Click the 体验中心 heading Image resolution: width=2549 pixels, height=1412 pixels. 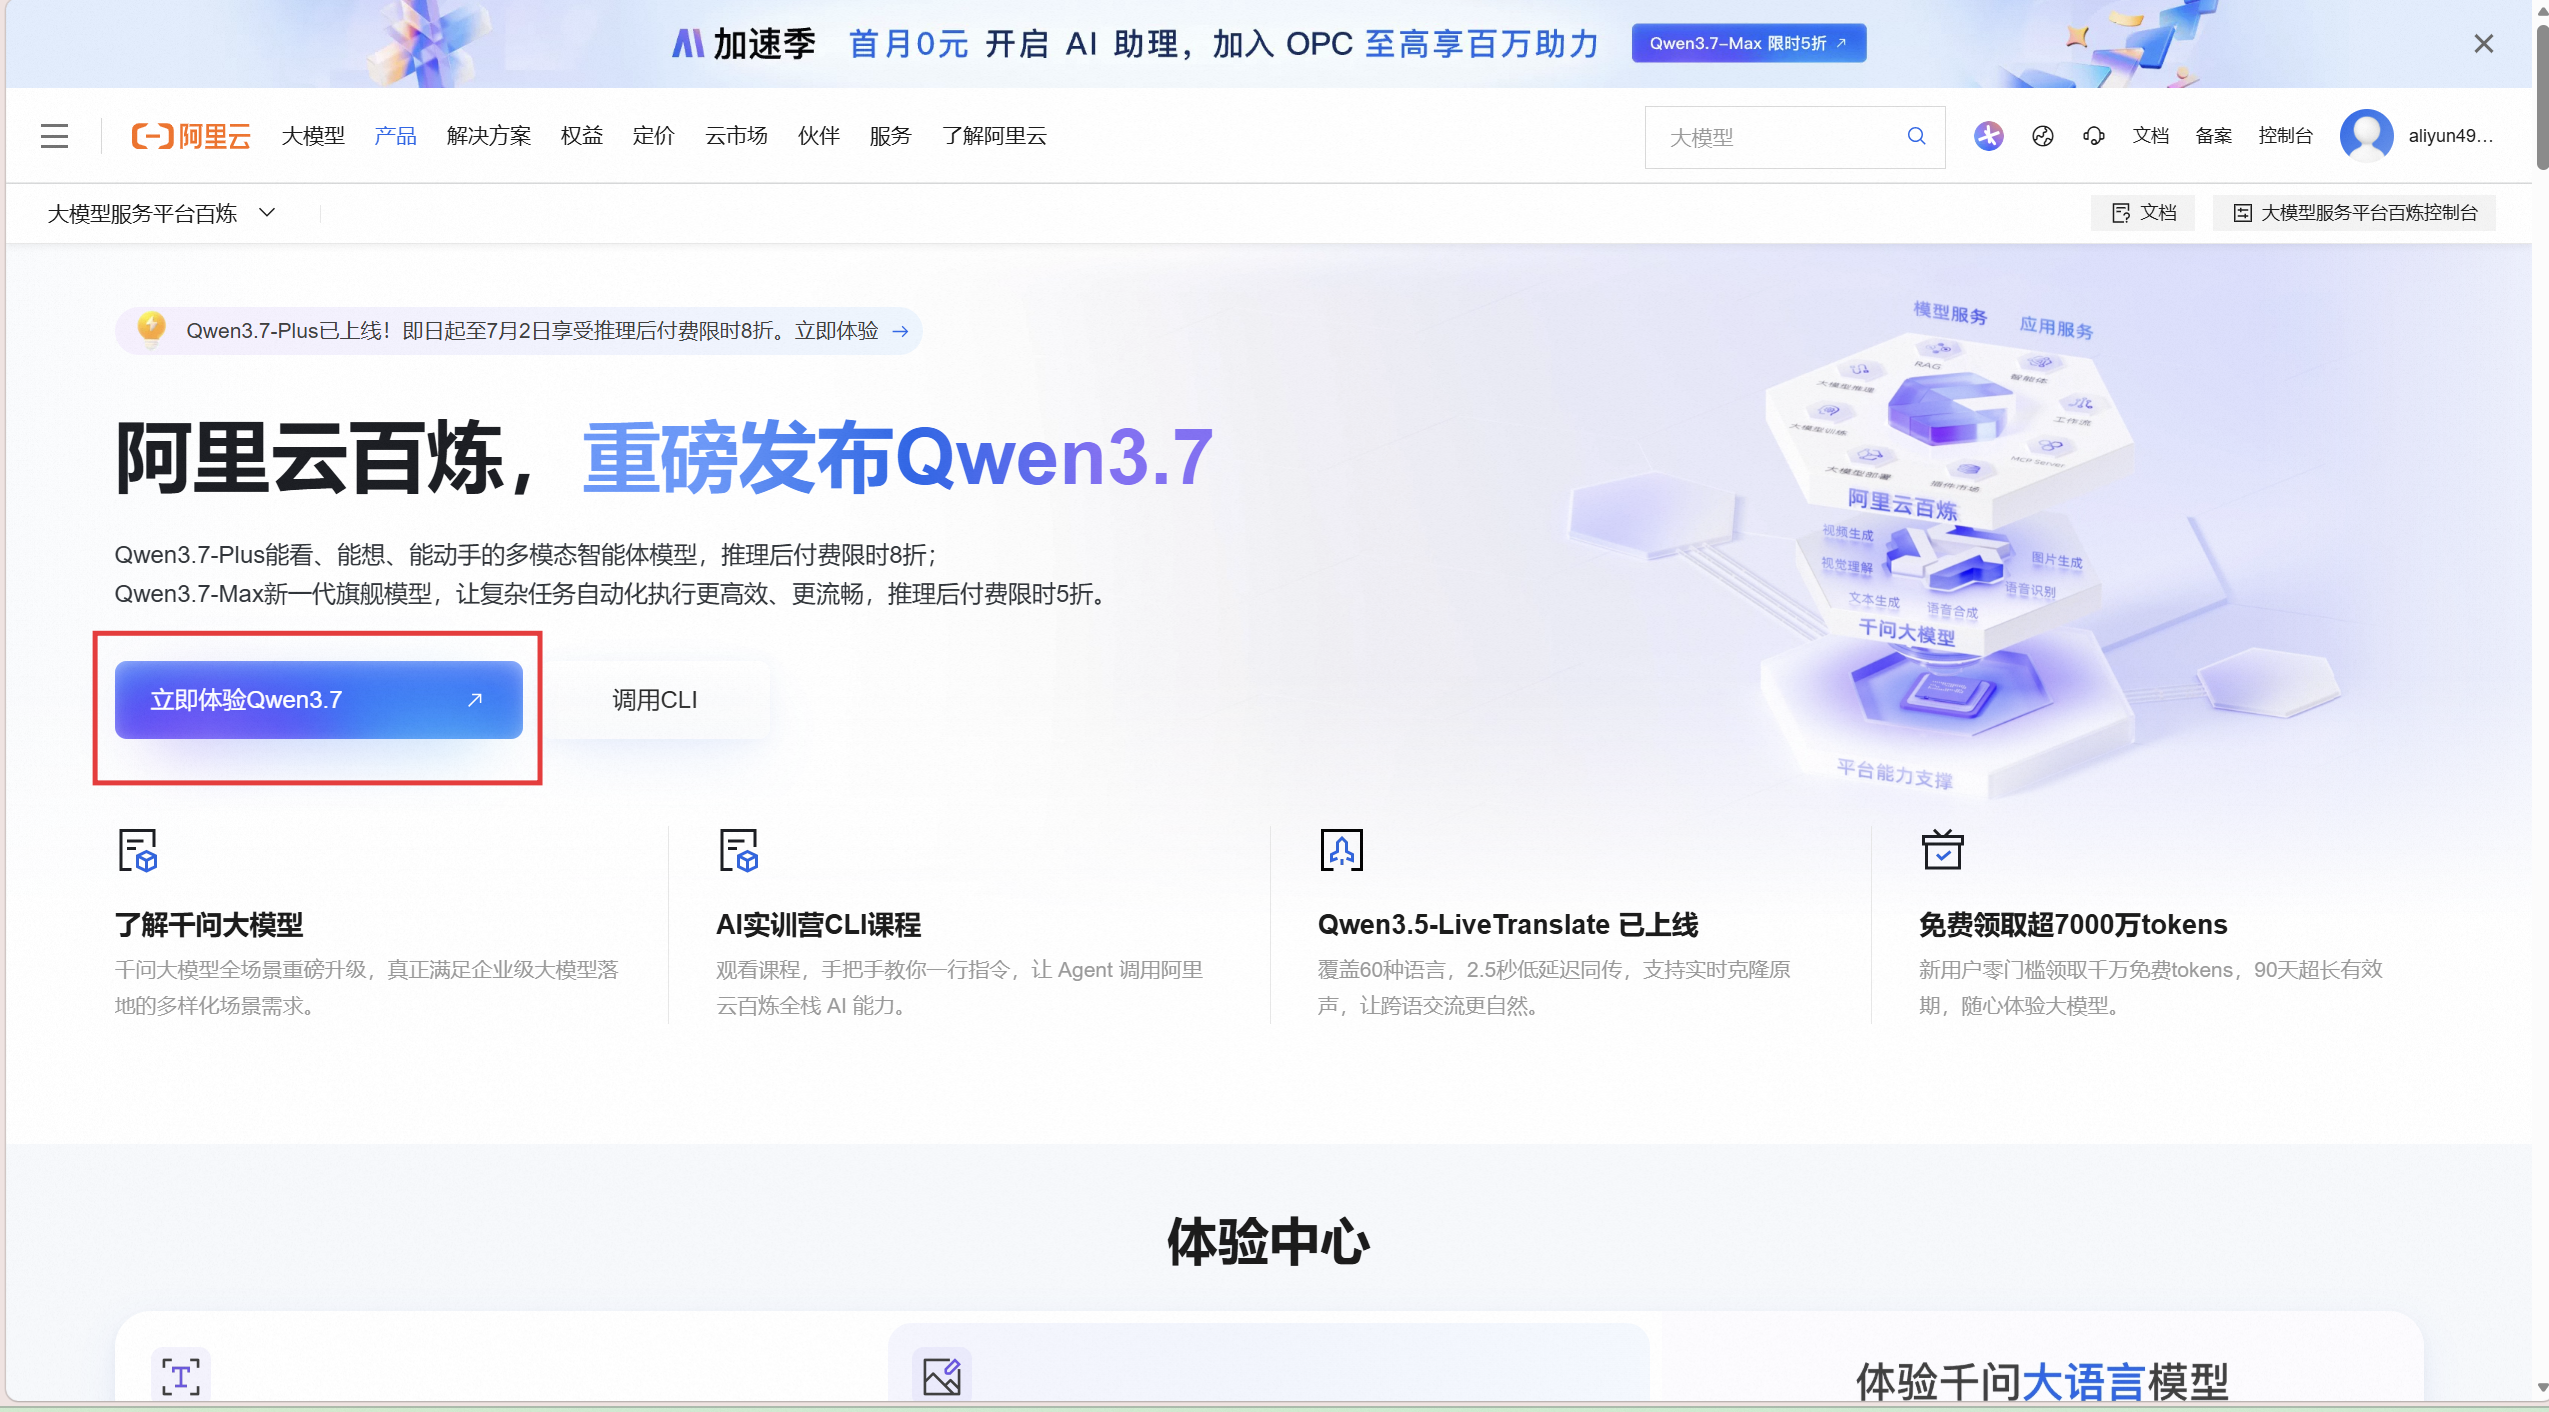coord(1268,1242)
